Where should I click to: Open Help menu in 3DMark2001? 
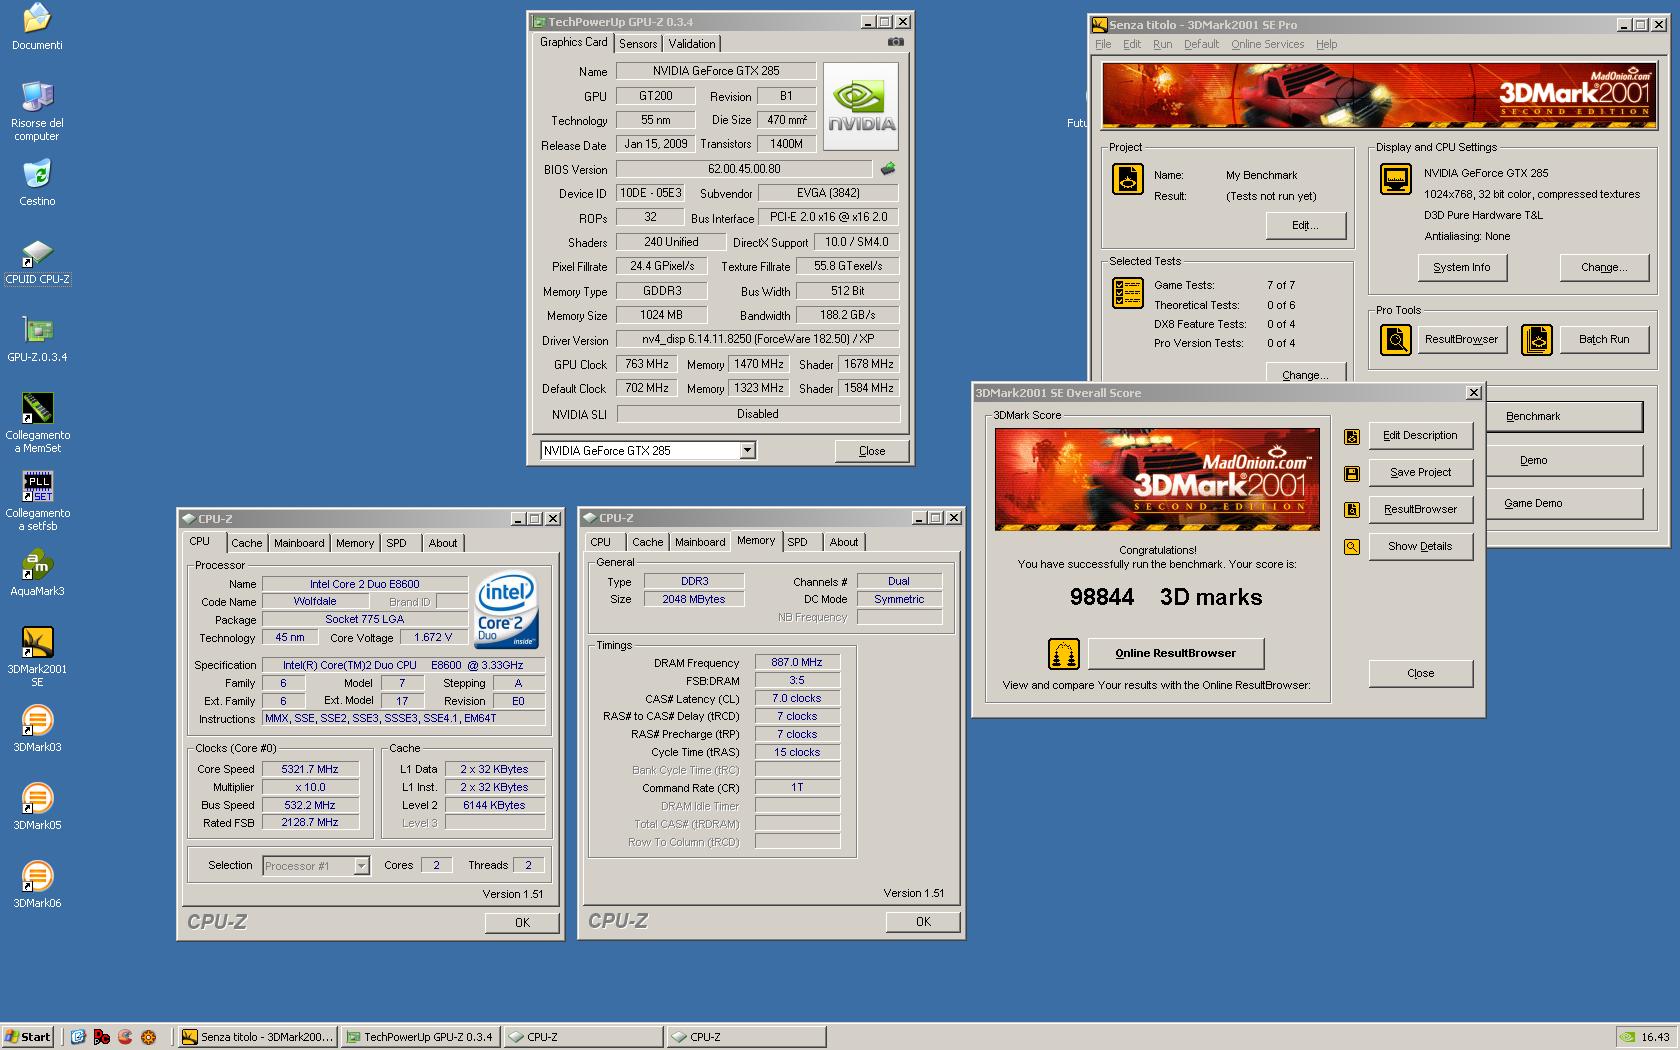[x=1326, y=45]
